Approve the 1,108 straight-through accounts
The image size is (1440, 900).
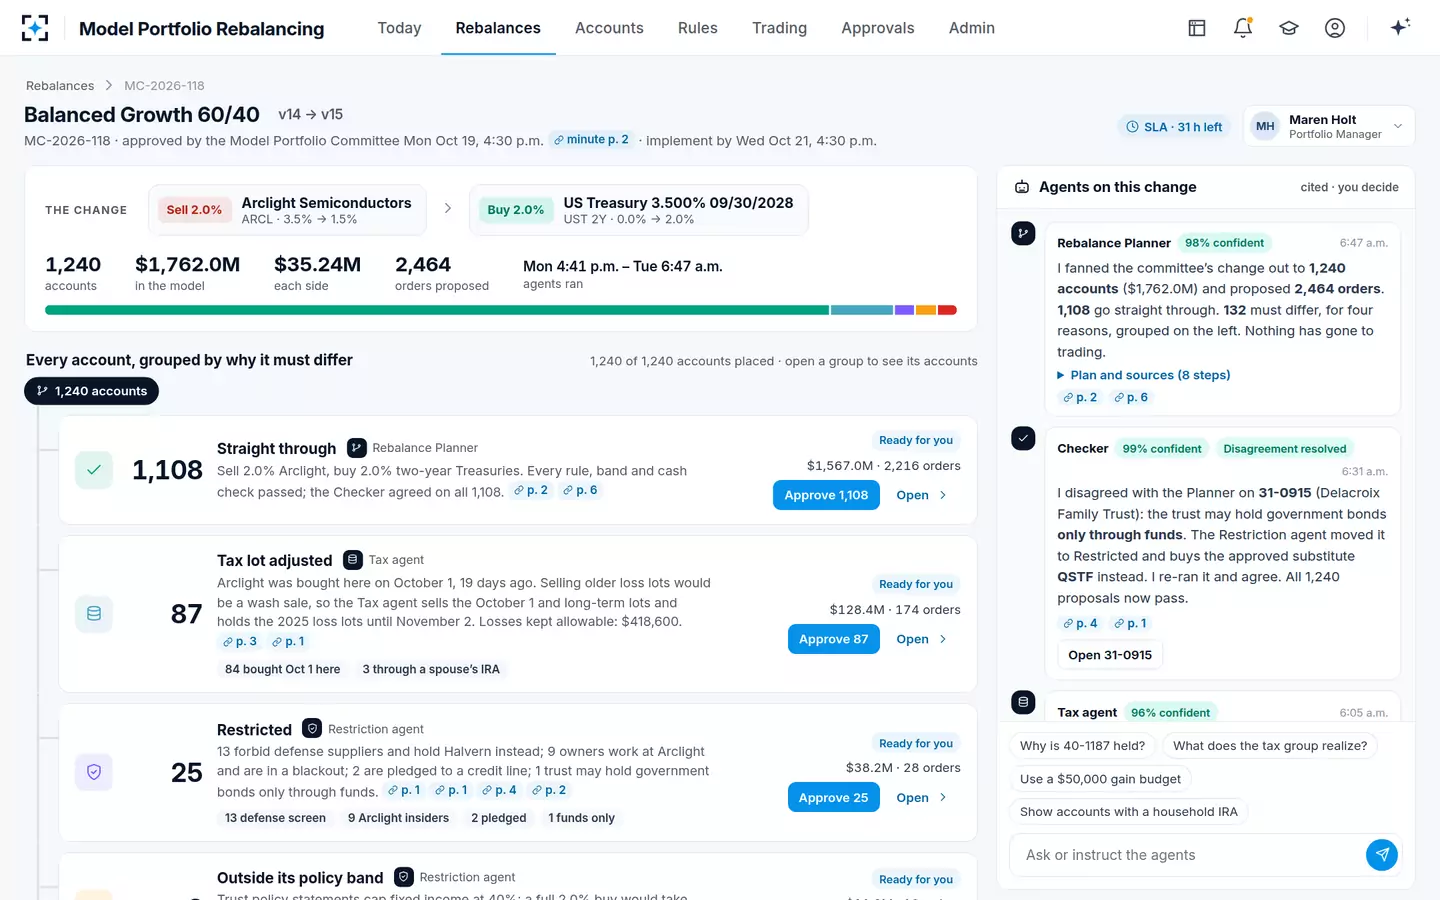click(826, 495)
